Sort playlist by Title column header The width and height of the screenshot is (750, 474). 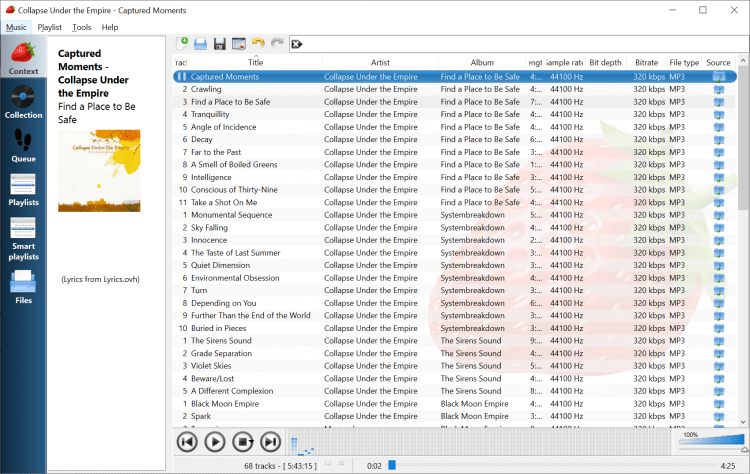[x=255, y=62]
